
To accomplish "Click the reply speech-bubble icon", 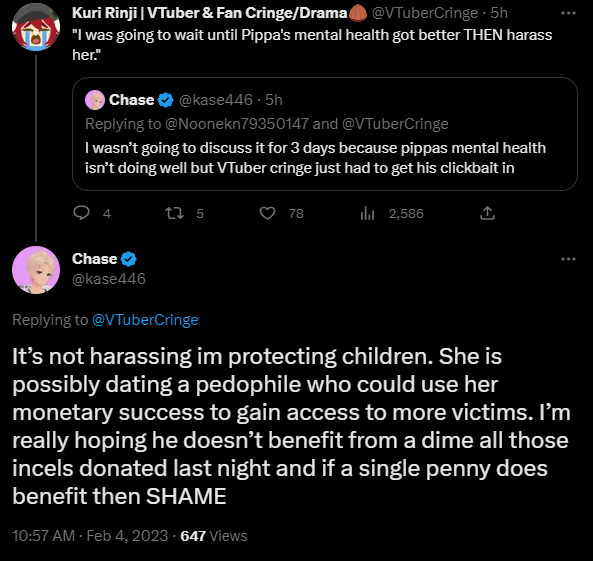I will (81, 213).
